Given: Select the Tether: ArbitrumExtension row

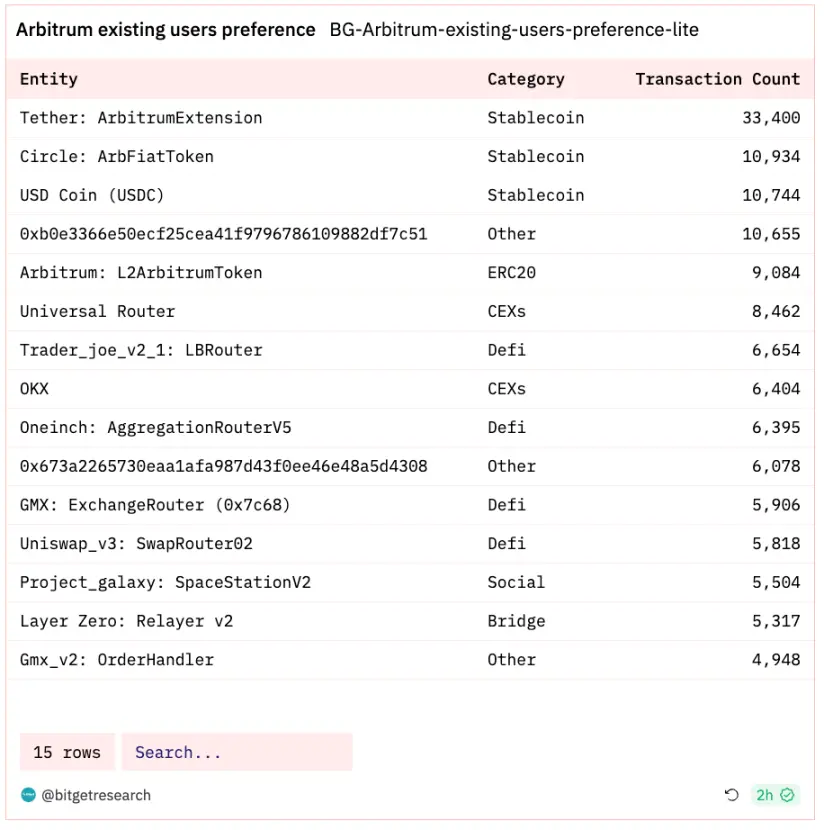Looking at the screenshot, I should coord(141,118).
